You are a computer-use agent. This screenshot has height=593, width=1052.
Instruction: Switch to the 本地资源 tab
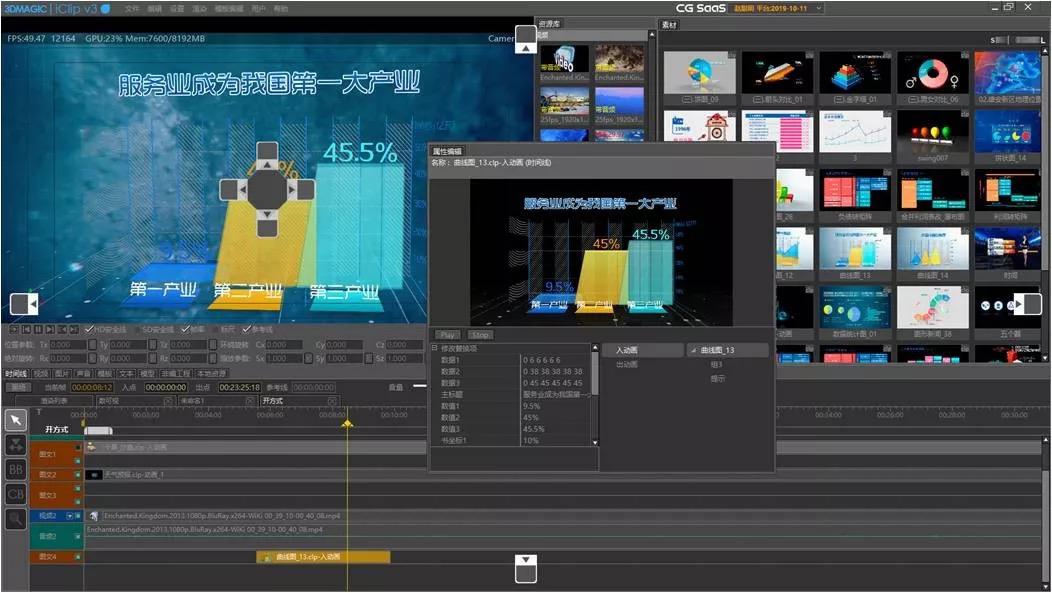(x=212, y=373)
